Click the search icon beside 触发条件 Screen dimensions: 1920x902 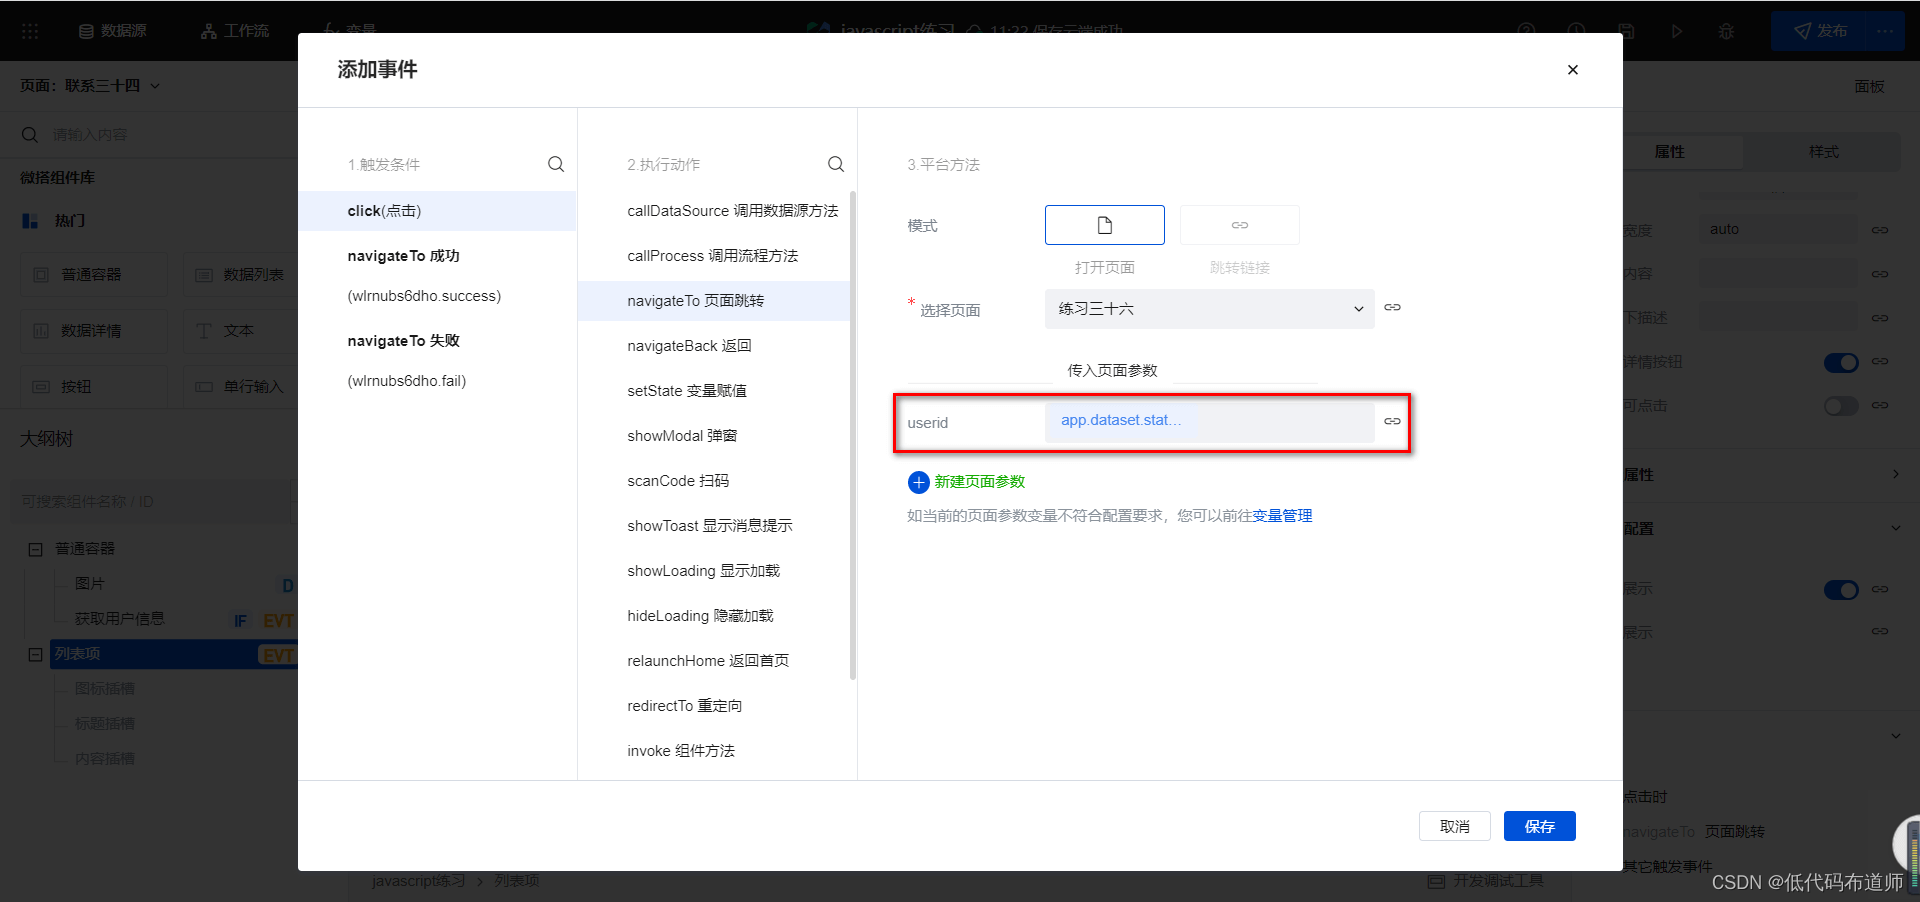point(556,164)
